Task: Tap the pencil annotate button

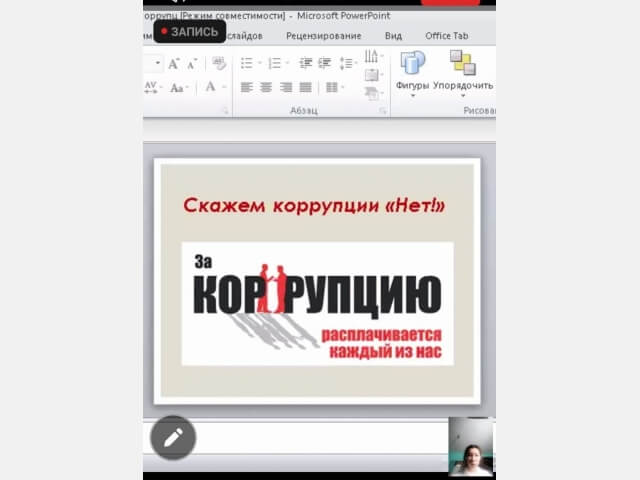Action: [x=173, y=438]
